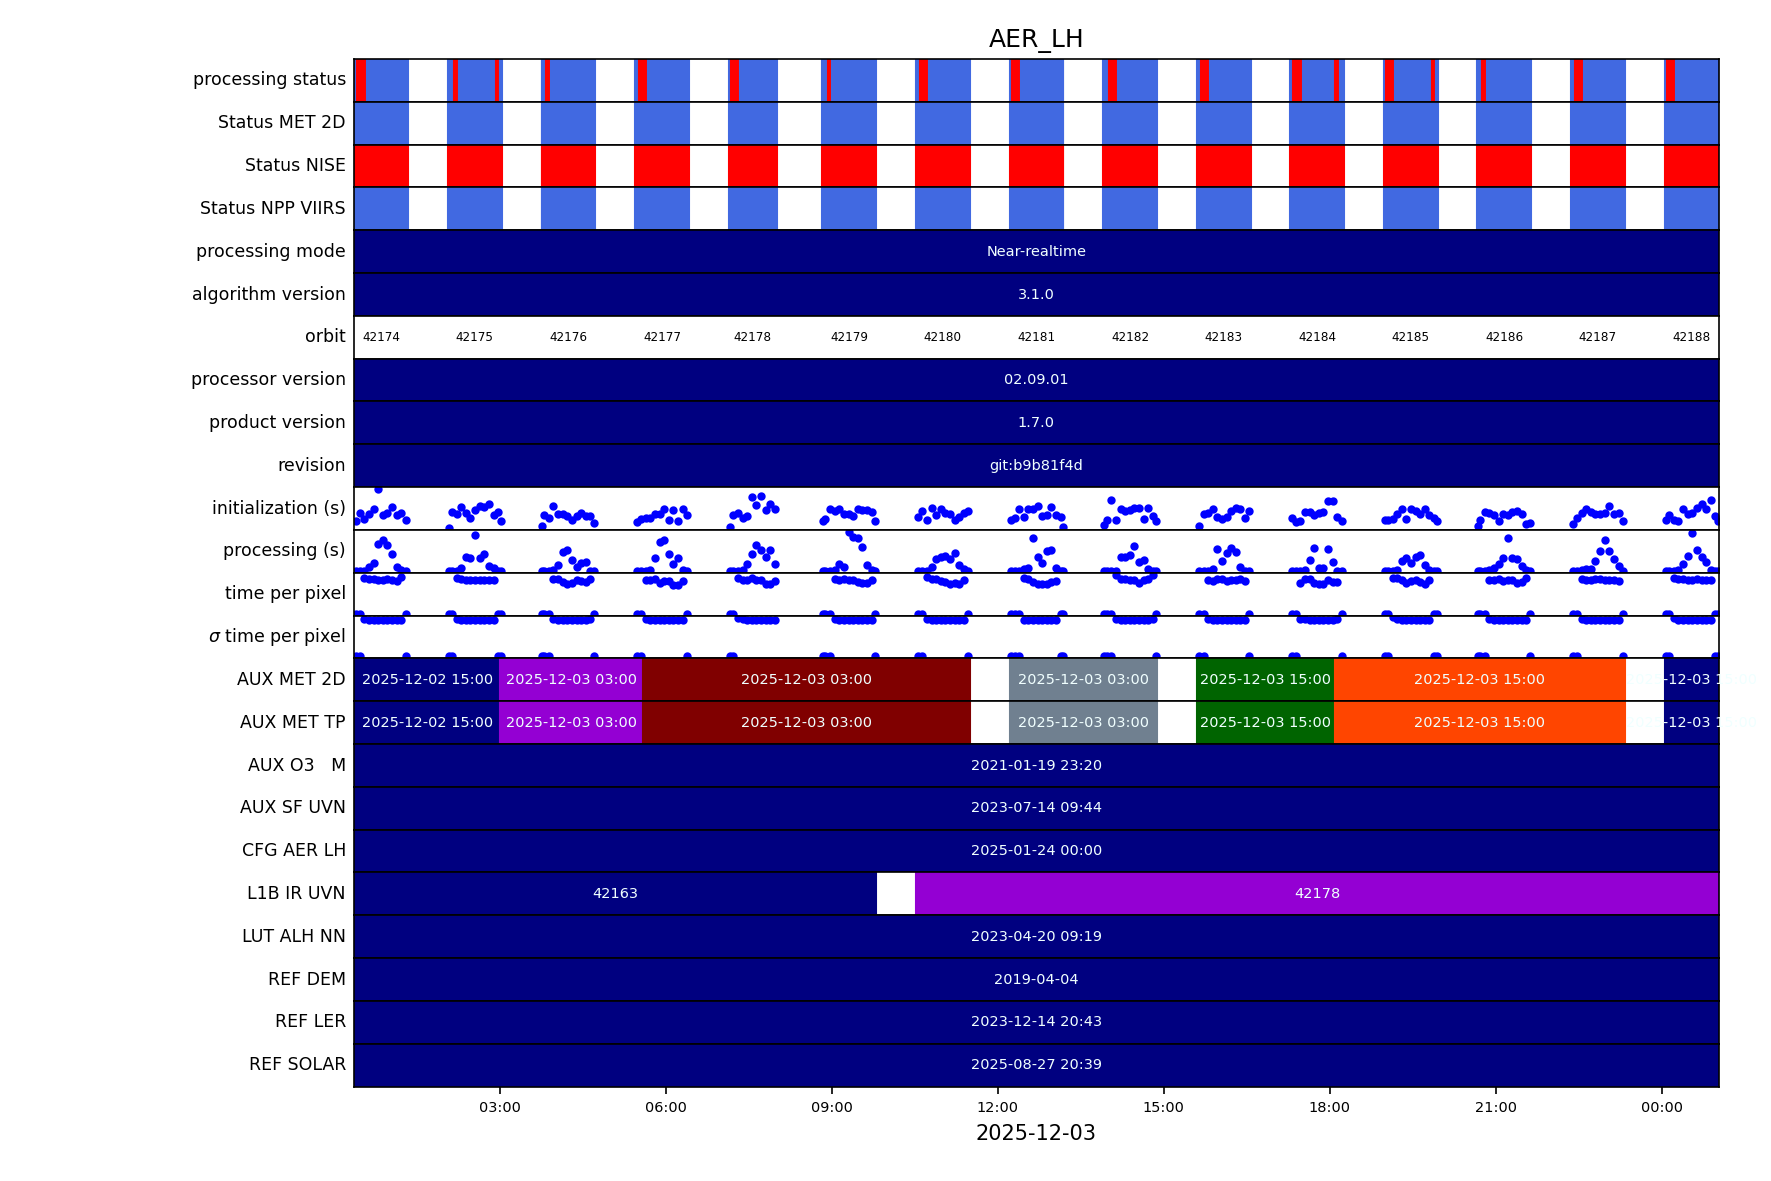
Task: Click orbit number 42174 label
Action: tap(381, 337)
